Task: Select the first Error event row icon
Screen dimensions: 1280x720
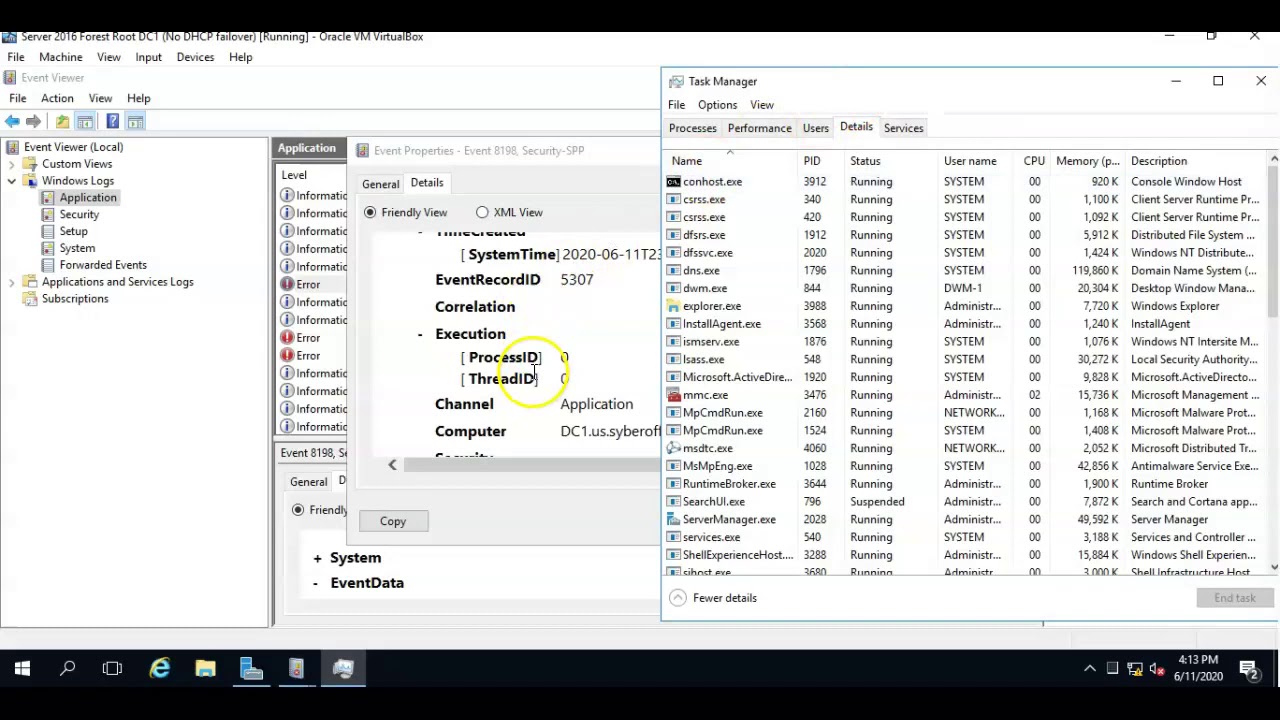Action: (287, 284)
